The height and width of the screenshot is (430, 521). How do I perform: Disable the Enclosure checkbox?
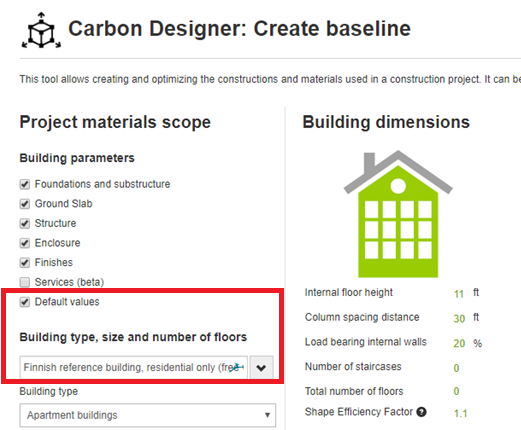pos(25,243)
